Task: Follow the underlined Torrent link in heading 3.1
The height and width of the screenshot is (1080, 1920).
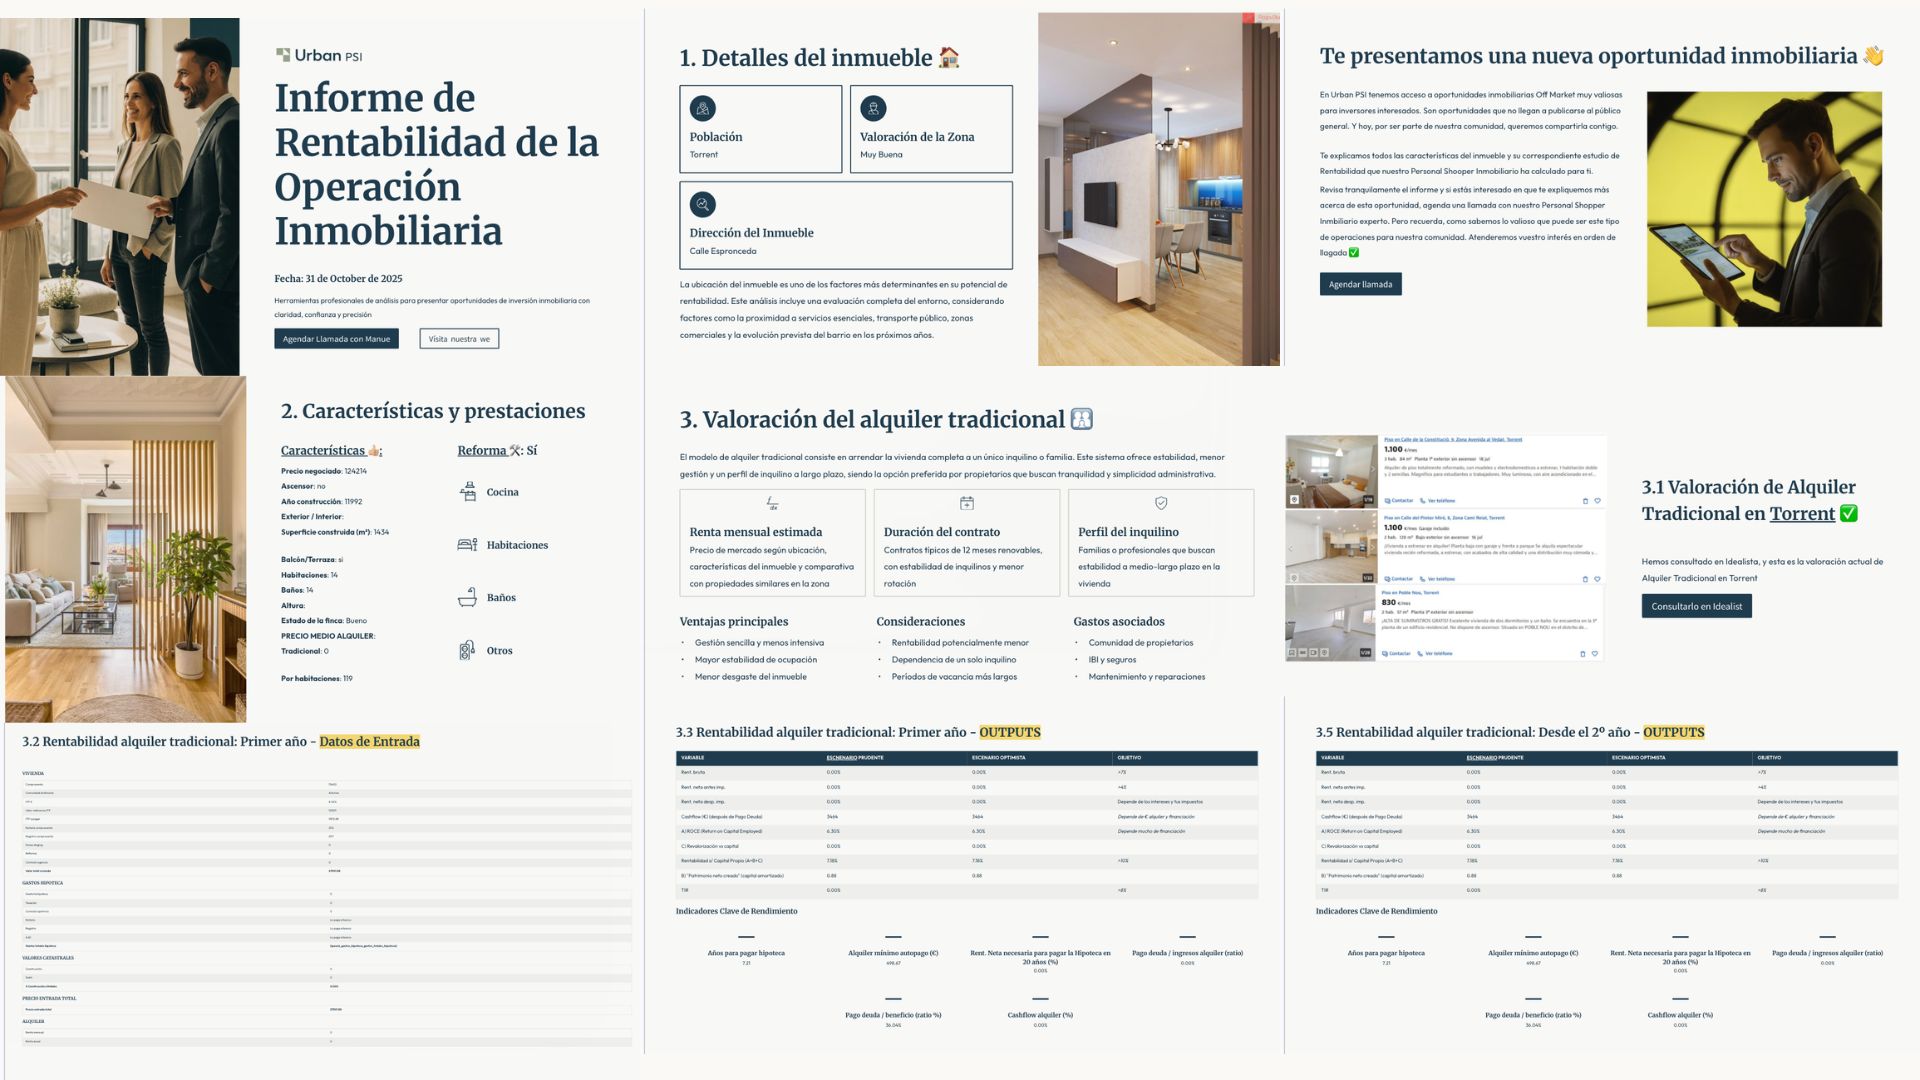Action: 1802,513
